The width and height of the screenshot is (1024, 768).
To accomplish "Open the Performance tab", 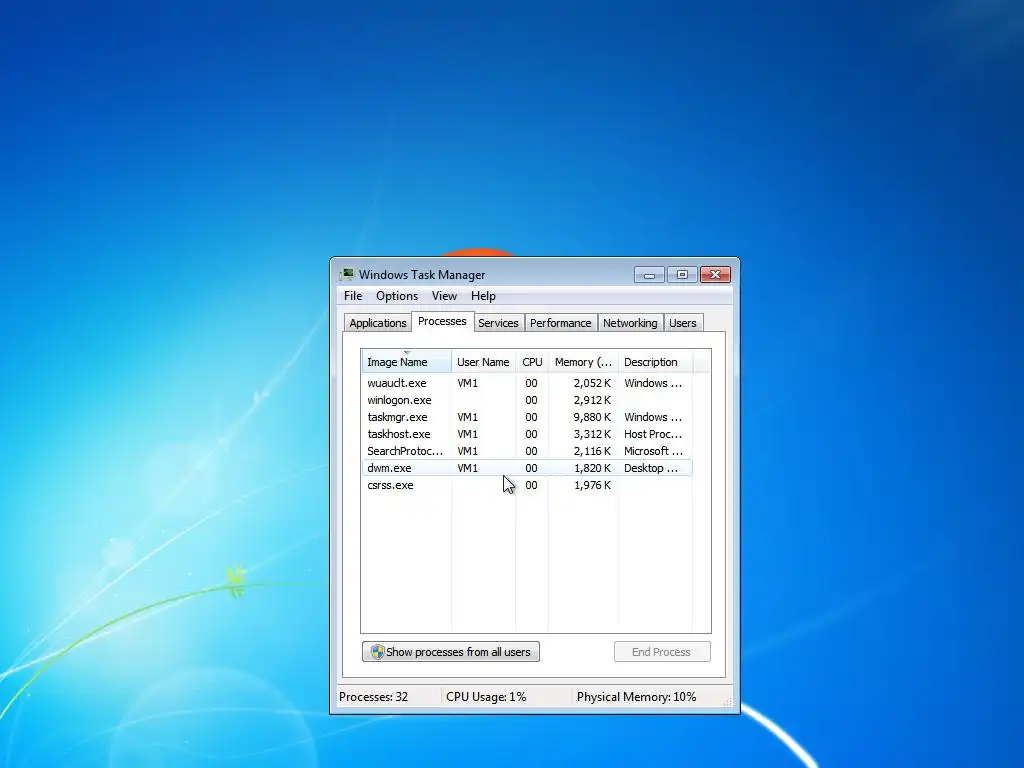I will [560, 323].
